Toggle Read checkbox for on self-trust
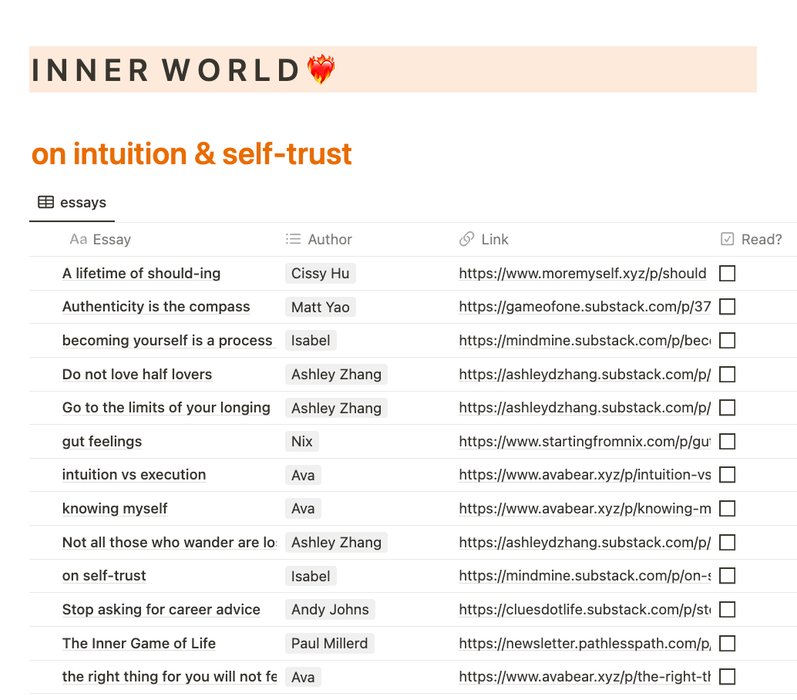Viewport: 797px width, 700px height. 727,575
